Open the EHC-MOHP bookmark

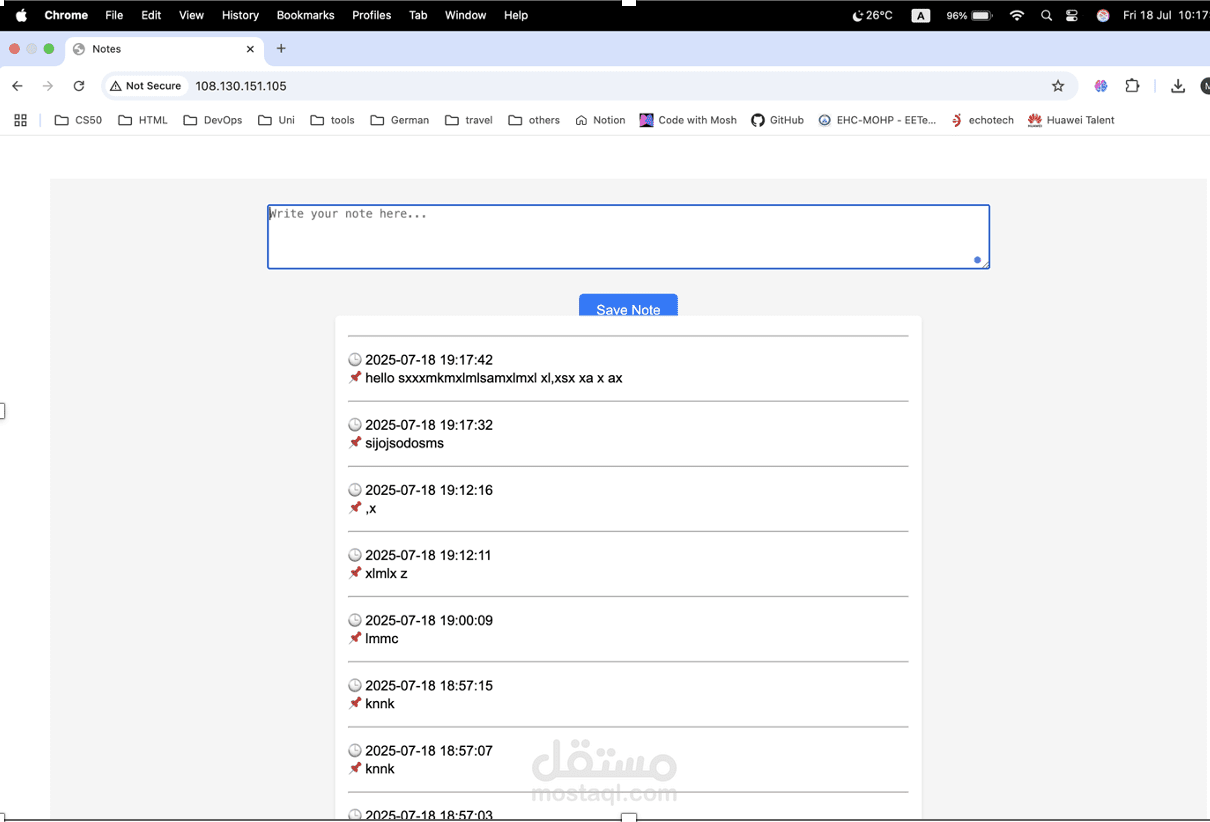click(877, 120)
